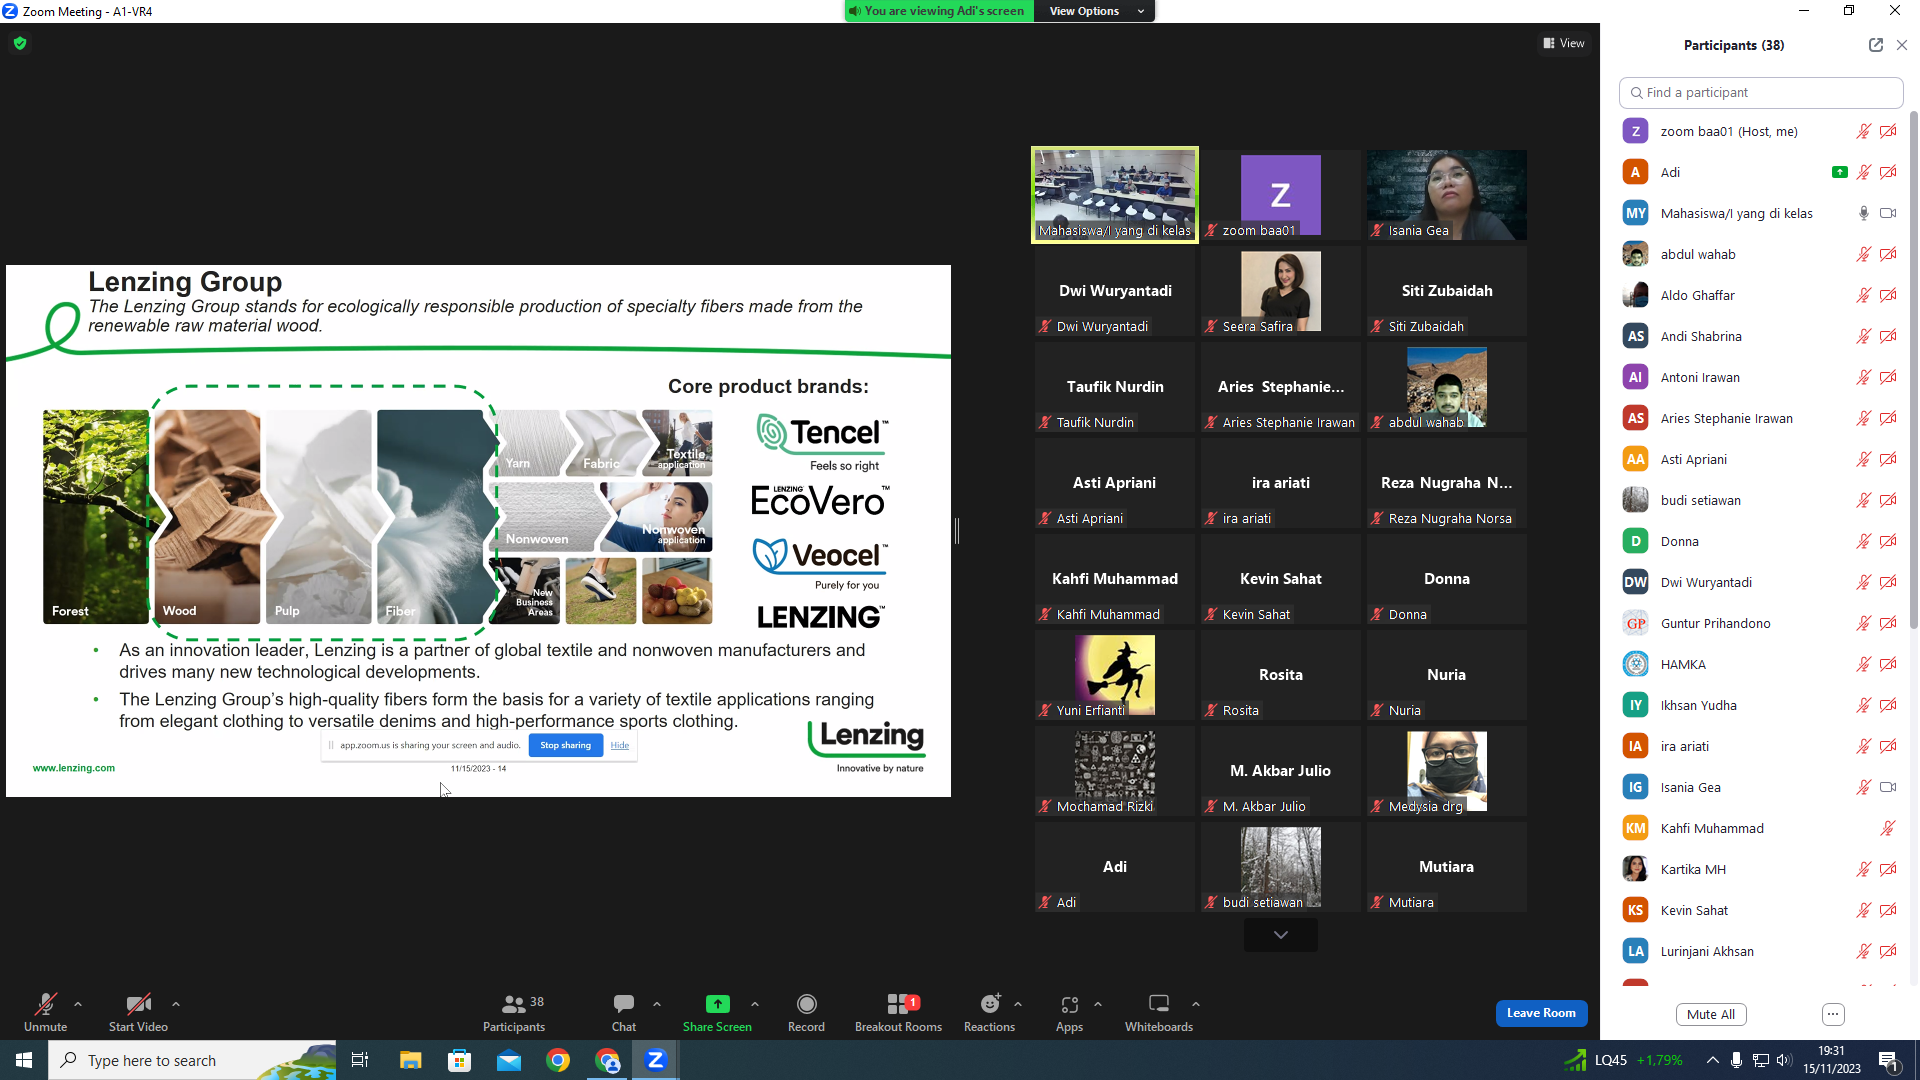Click the Zoom icon on taskbar
Viewport: 1920px width, 1080px height.
(656, 1060)
